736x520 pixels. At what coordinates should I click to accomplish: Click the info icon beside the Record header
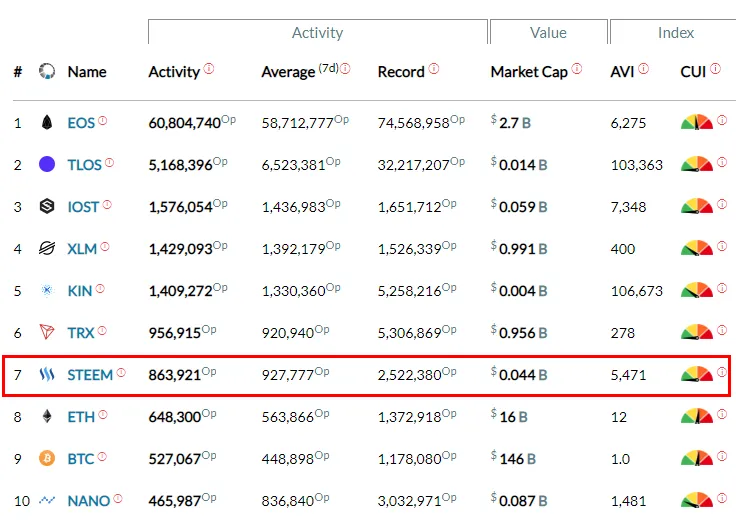(434, 69)
